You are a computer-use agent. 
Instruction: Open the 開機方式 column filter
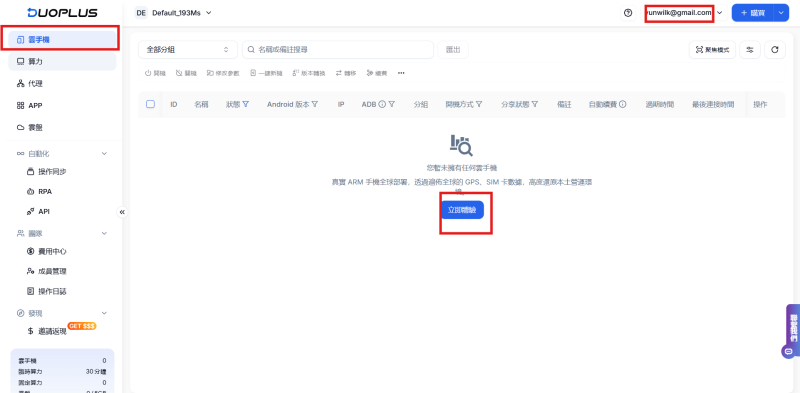click(x=479, y=104)
